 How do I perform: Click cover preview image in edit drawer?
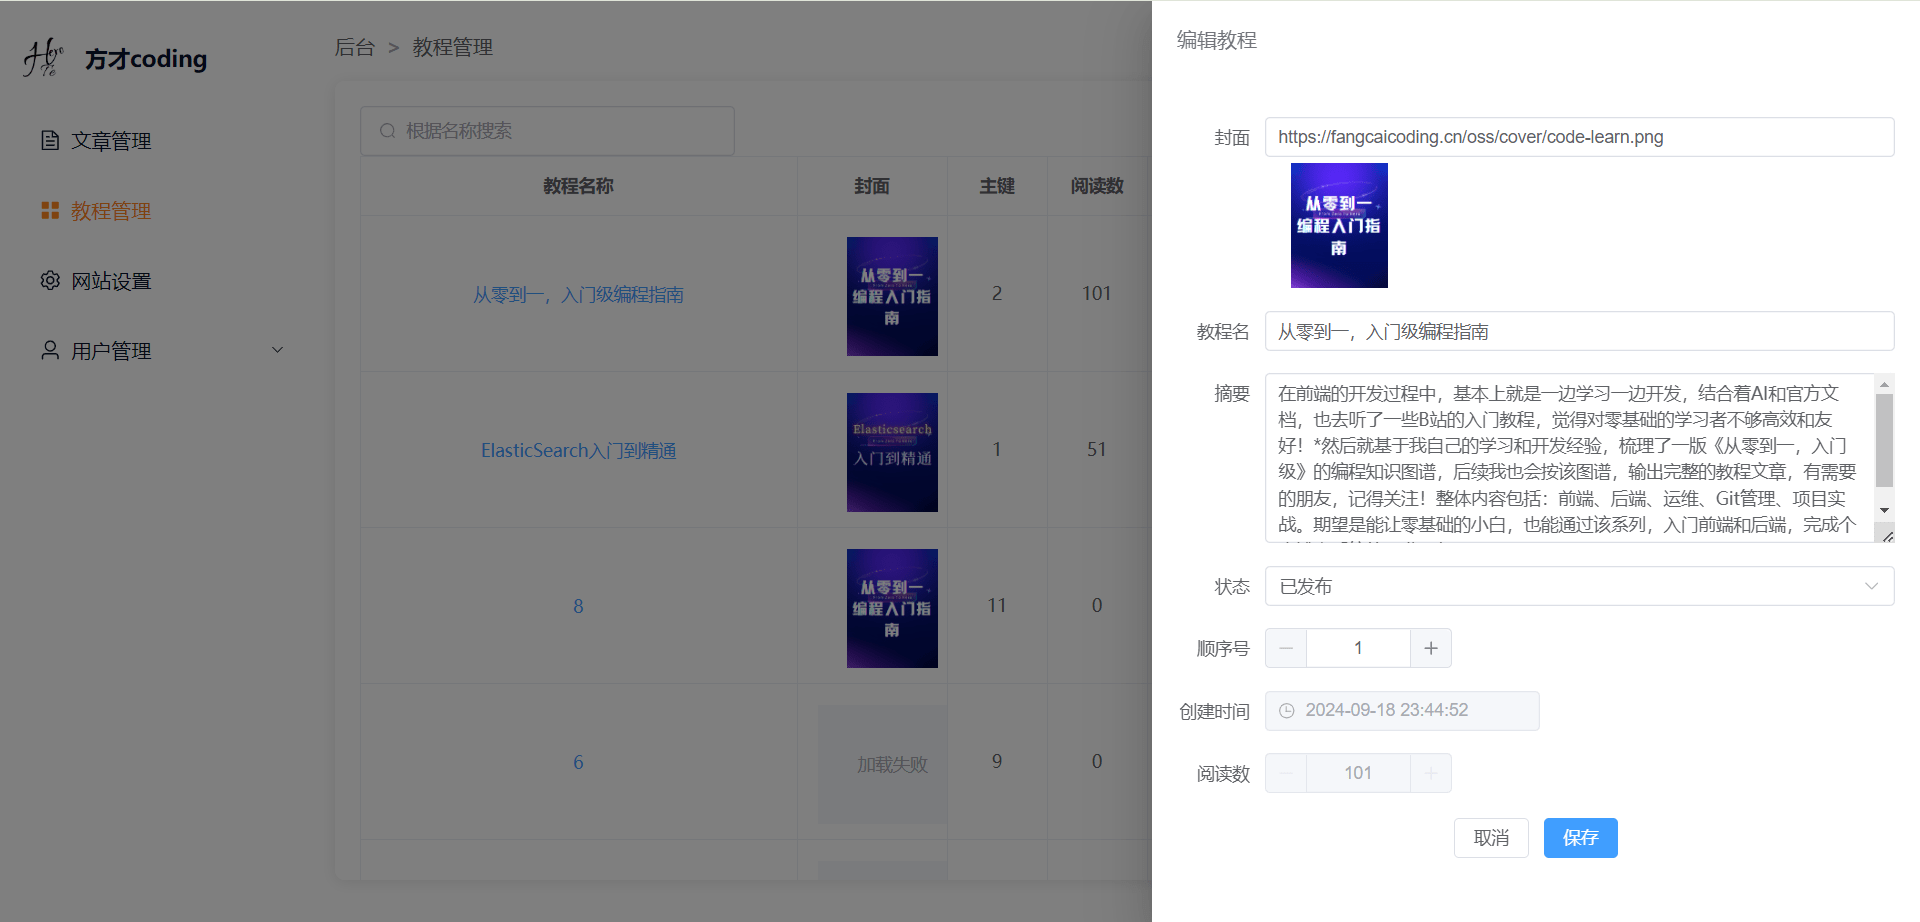coord(1339,225)
